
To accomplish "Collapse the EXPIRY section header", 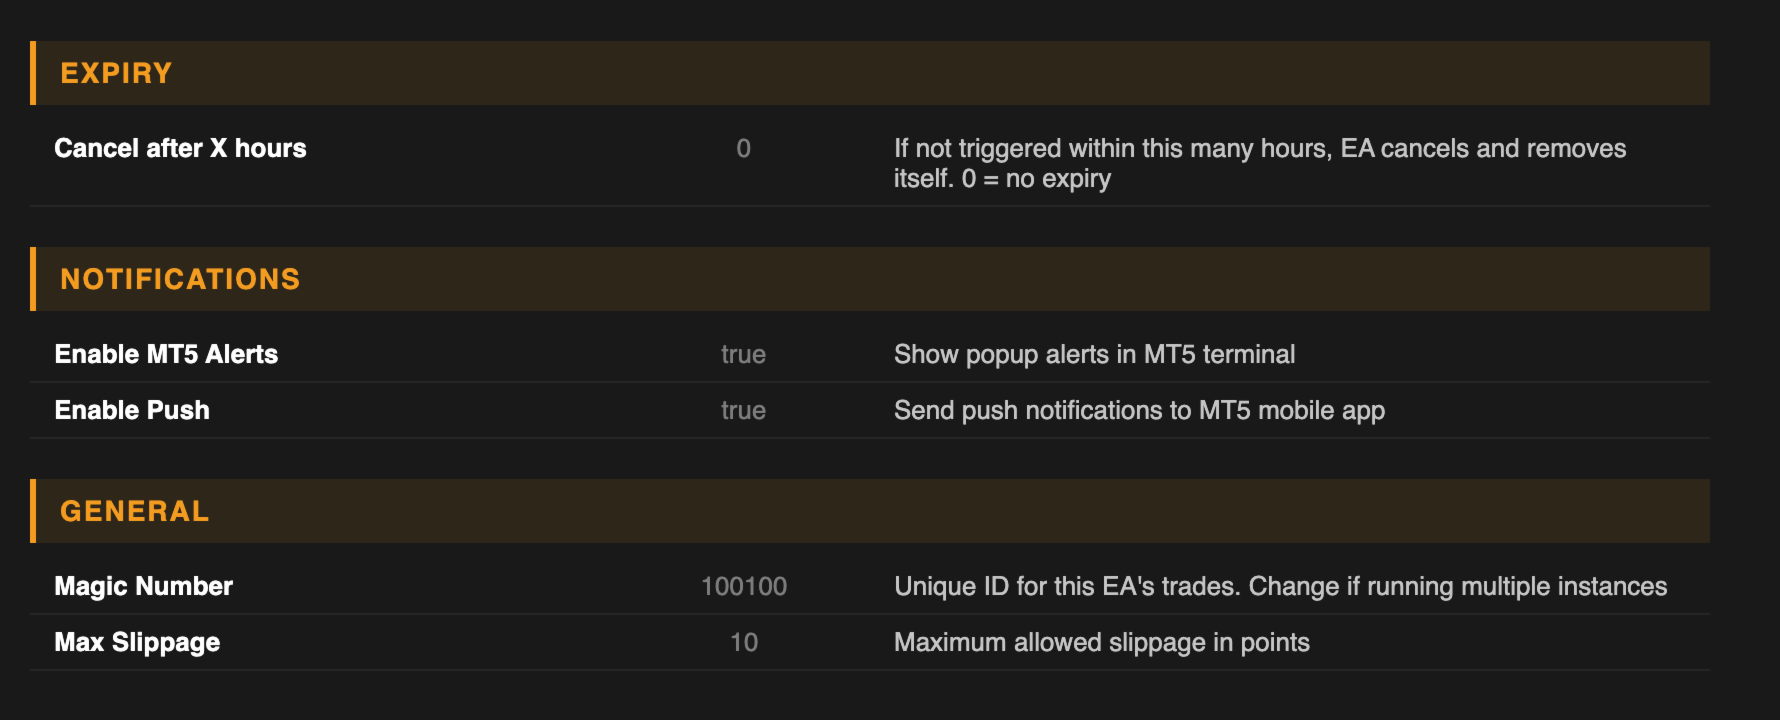I will 116,73.
